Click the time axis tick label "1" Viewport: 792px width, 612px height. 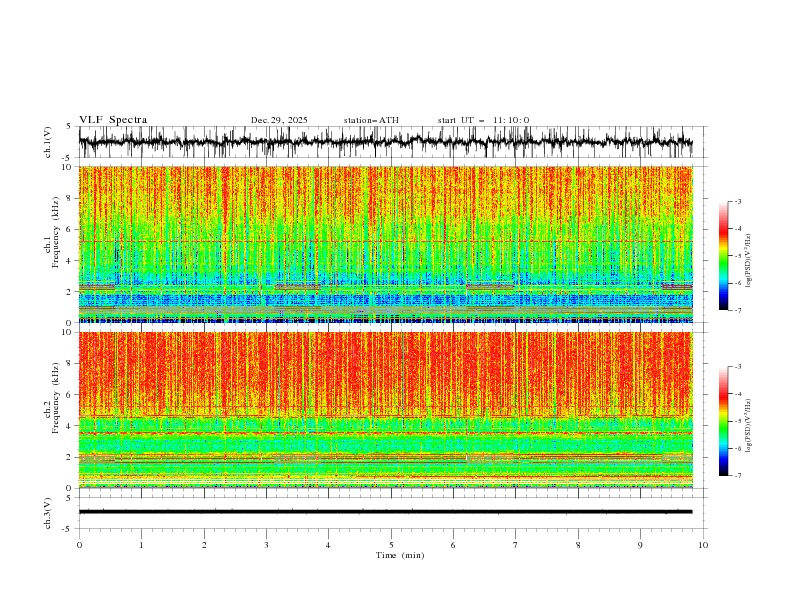141,545
